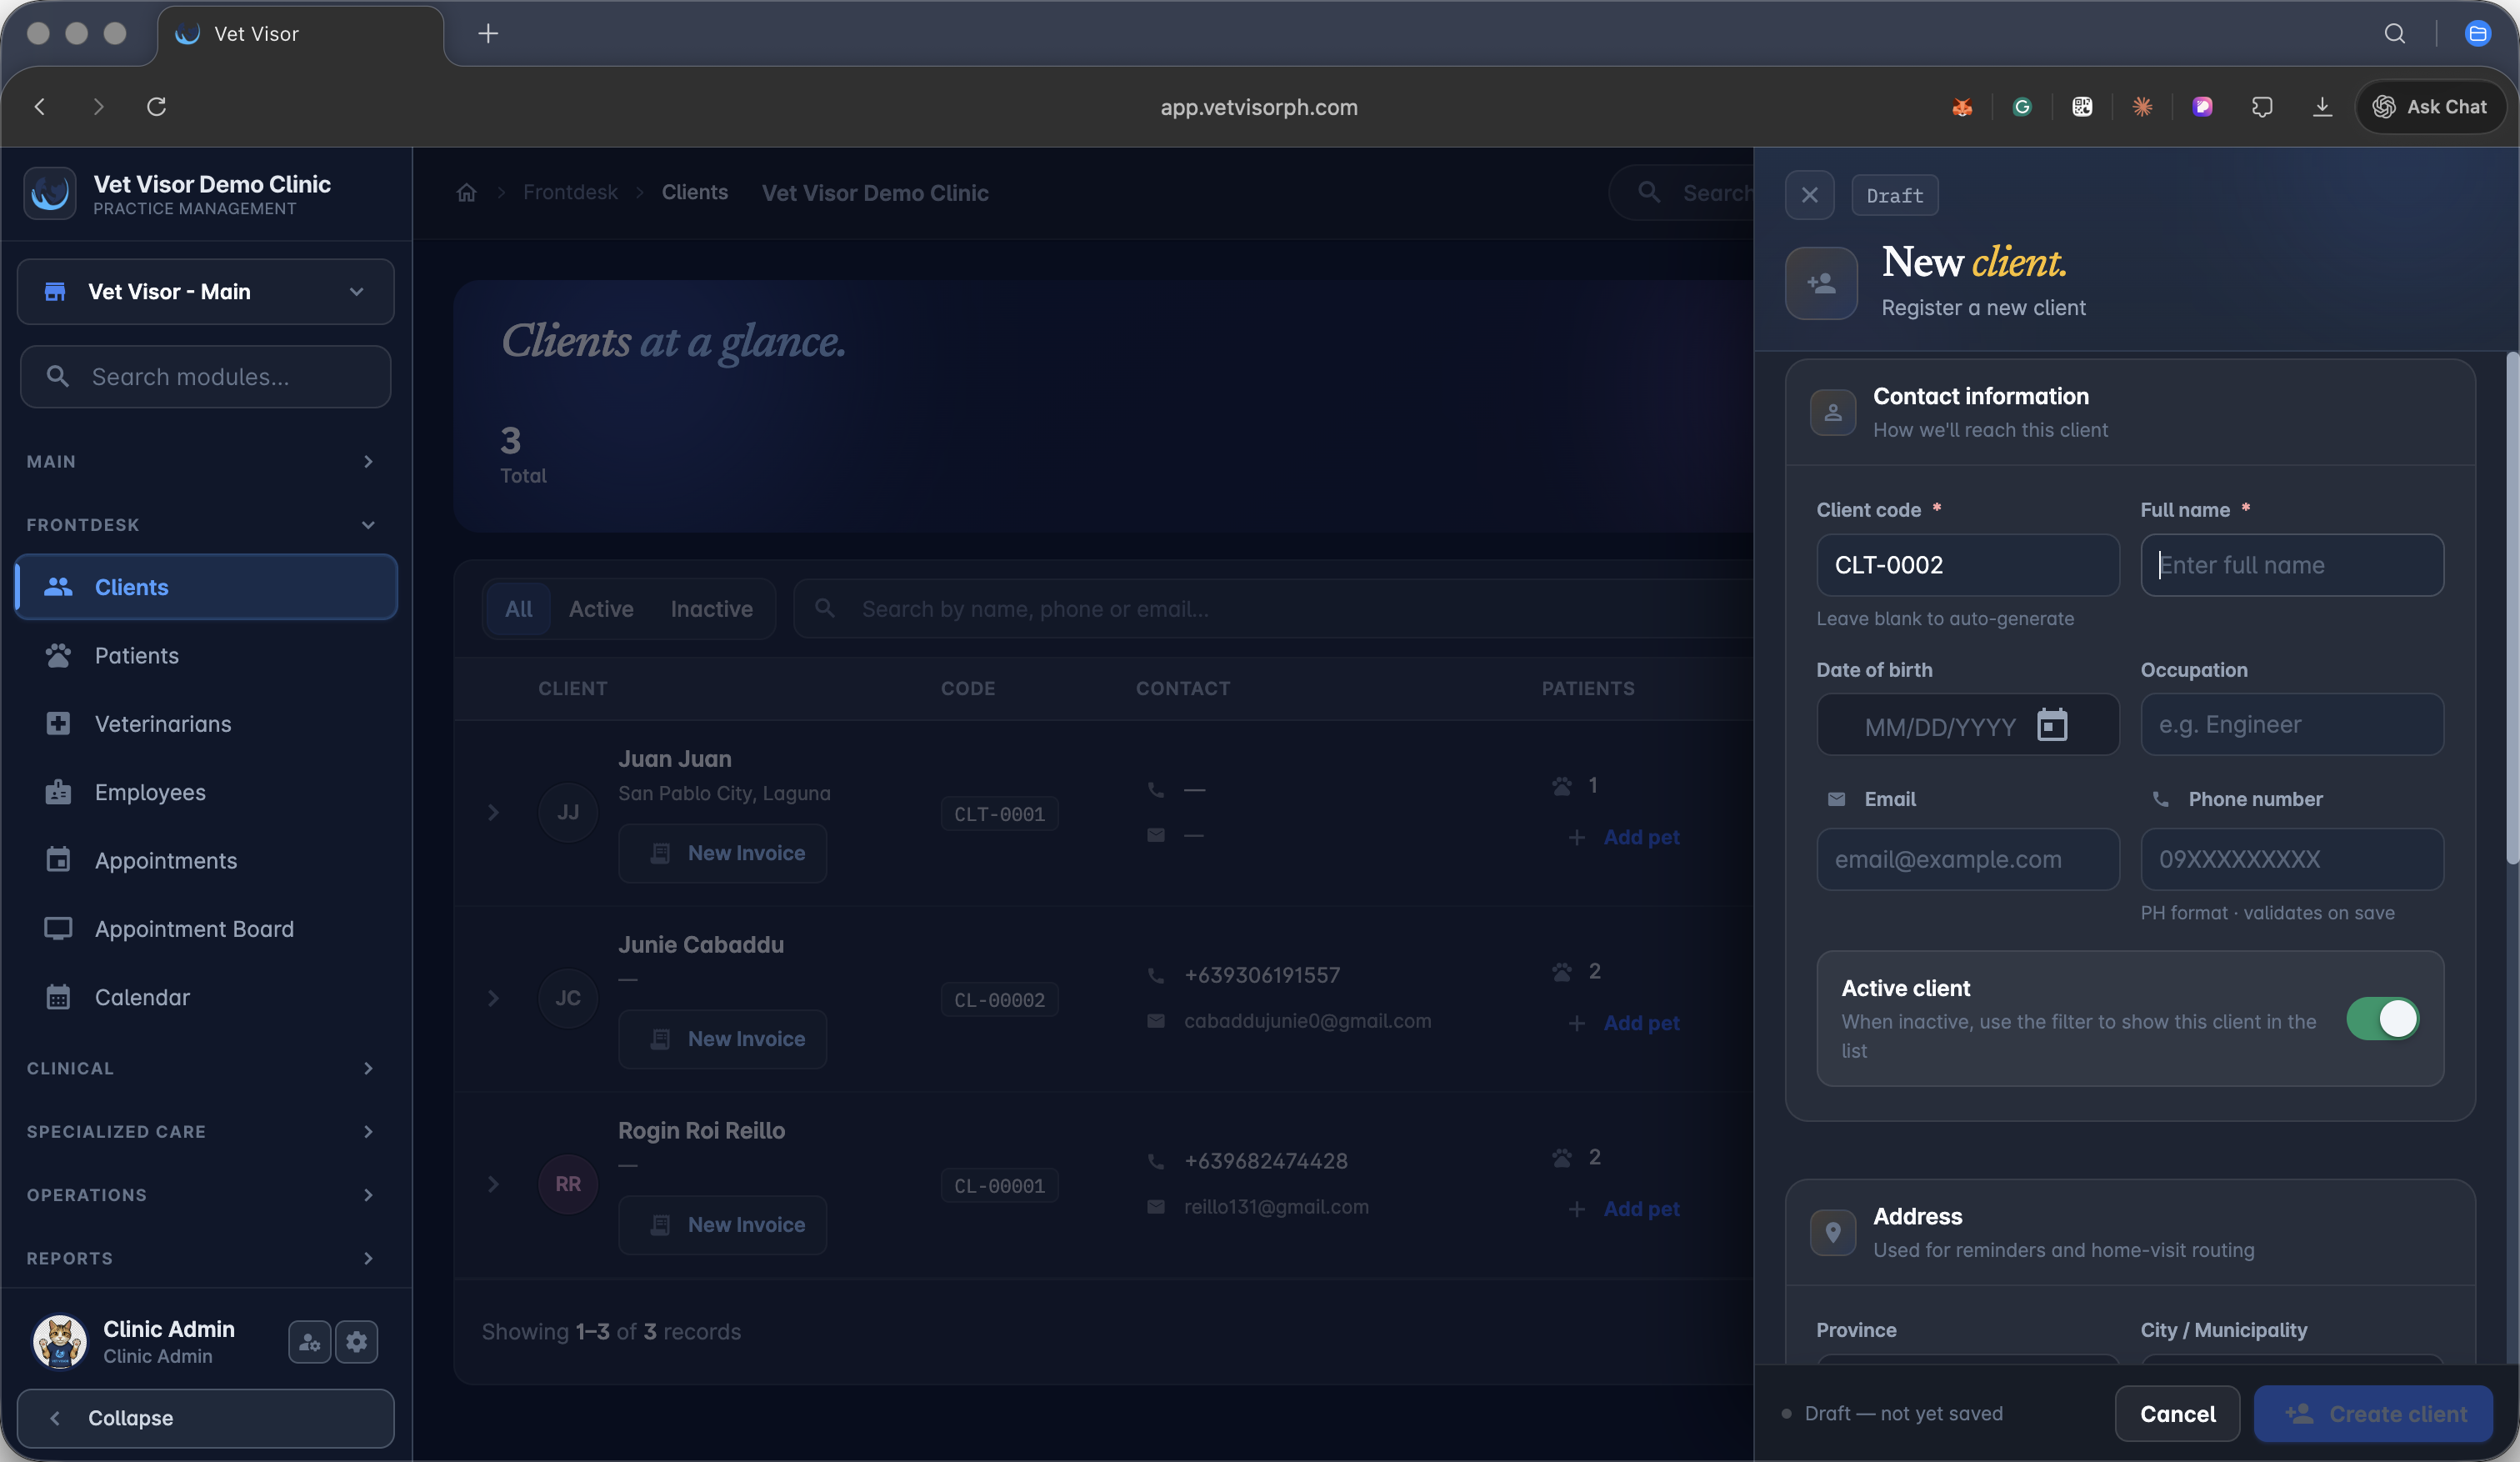Focus the Full name field

click(x=2291, y=565)
